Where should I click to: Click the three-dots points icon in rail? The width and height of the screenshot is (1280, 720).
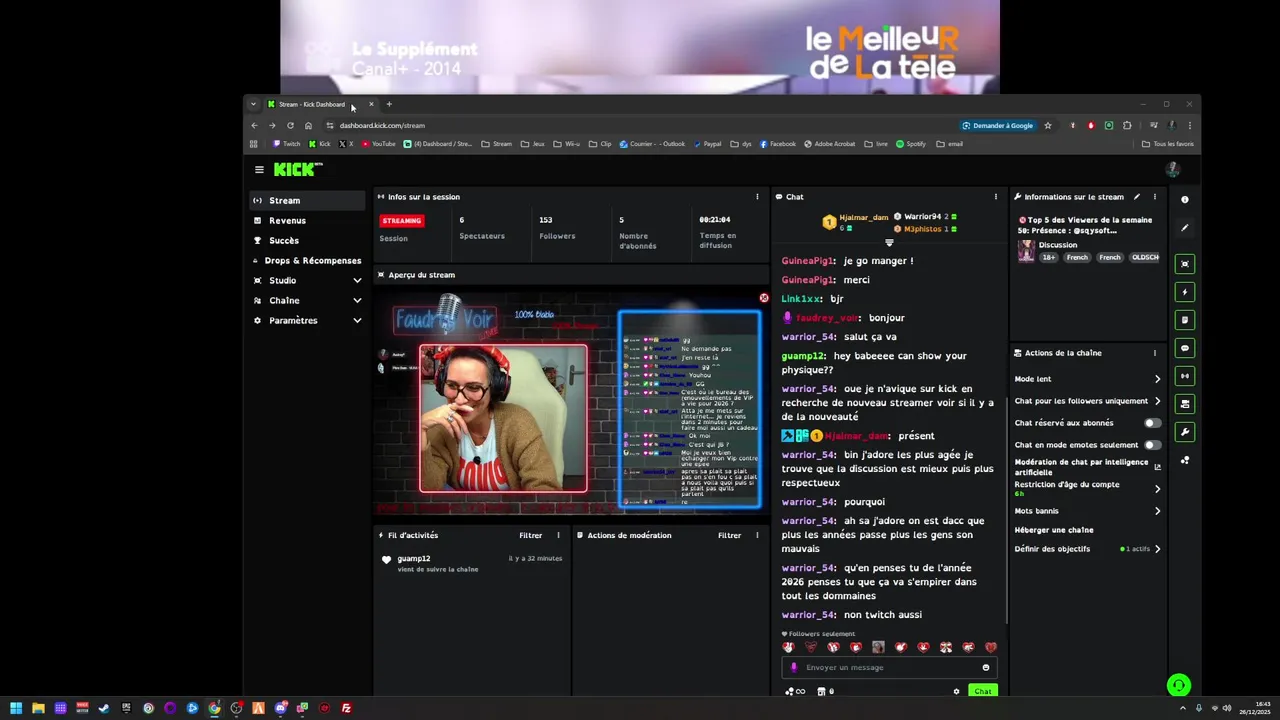1185,460
